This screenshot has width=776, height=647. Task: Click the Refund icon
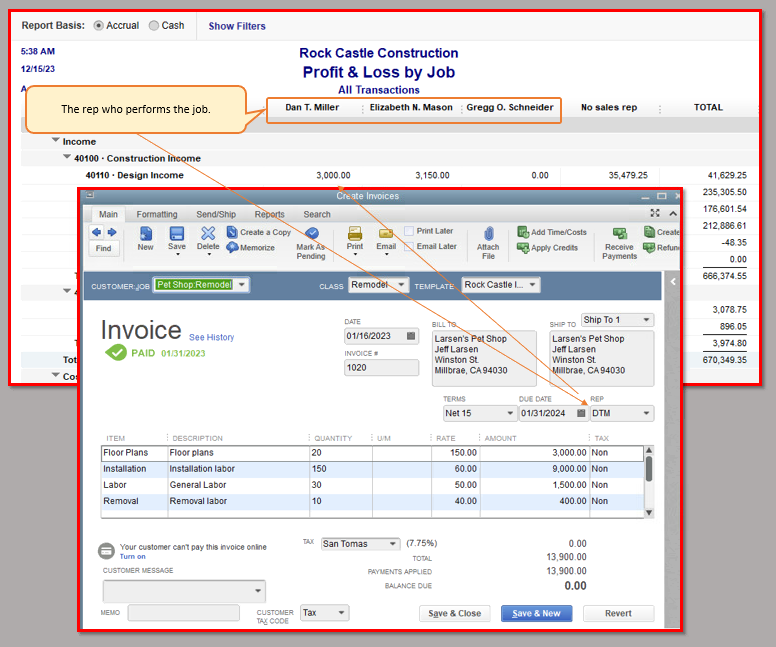649,247
